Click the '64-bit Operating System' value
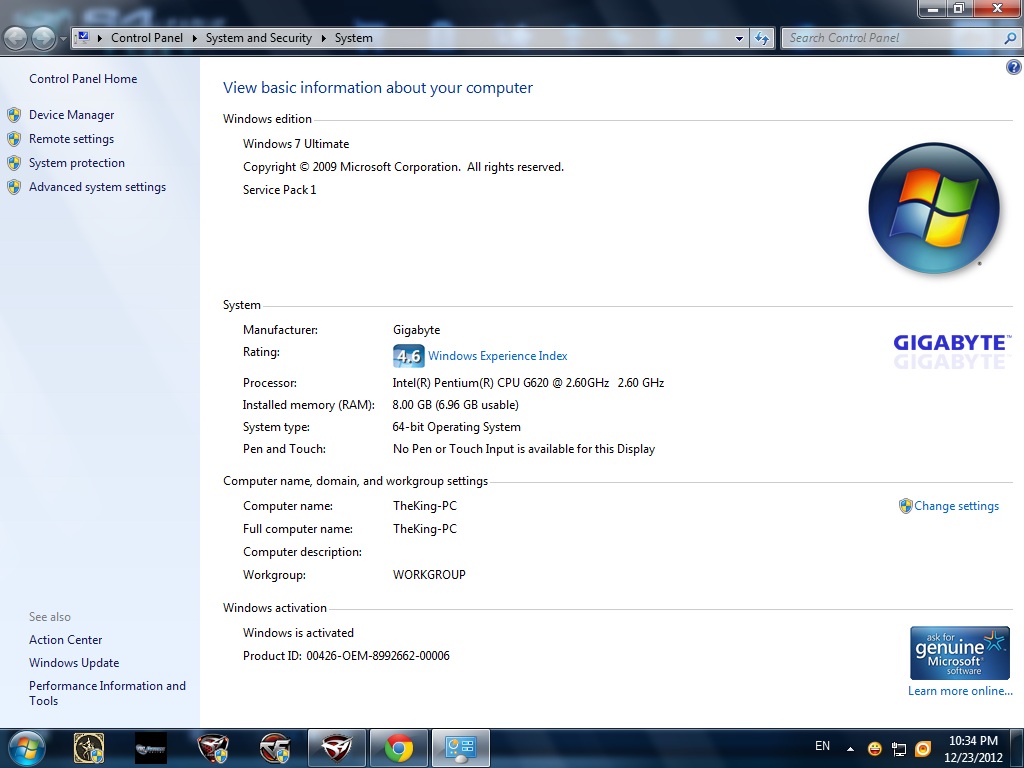1024x768 pixels. (x=456, y=427)
